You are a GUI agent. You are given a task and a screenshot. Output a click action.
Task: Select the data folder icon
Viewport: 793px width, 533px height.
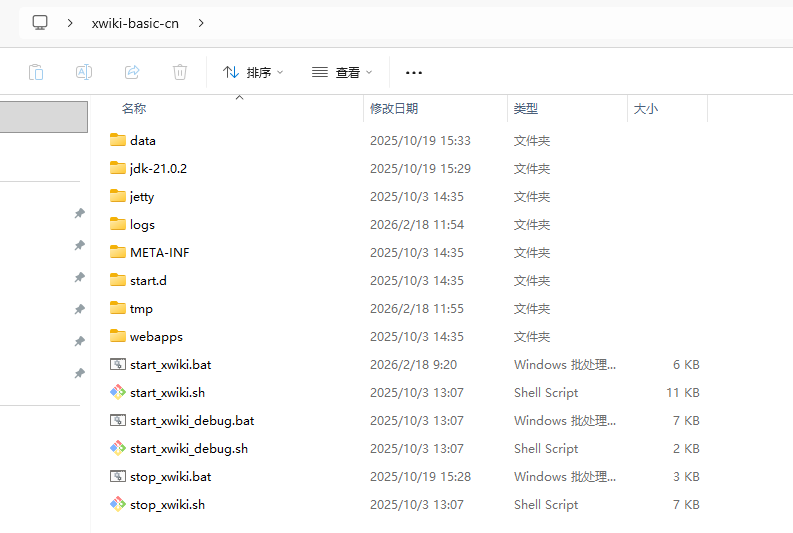tap(118, 140)
